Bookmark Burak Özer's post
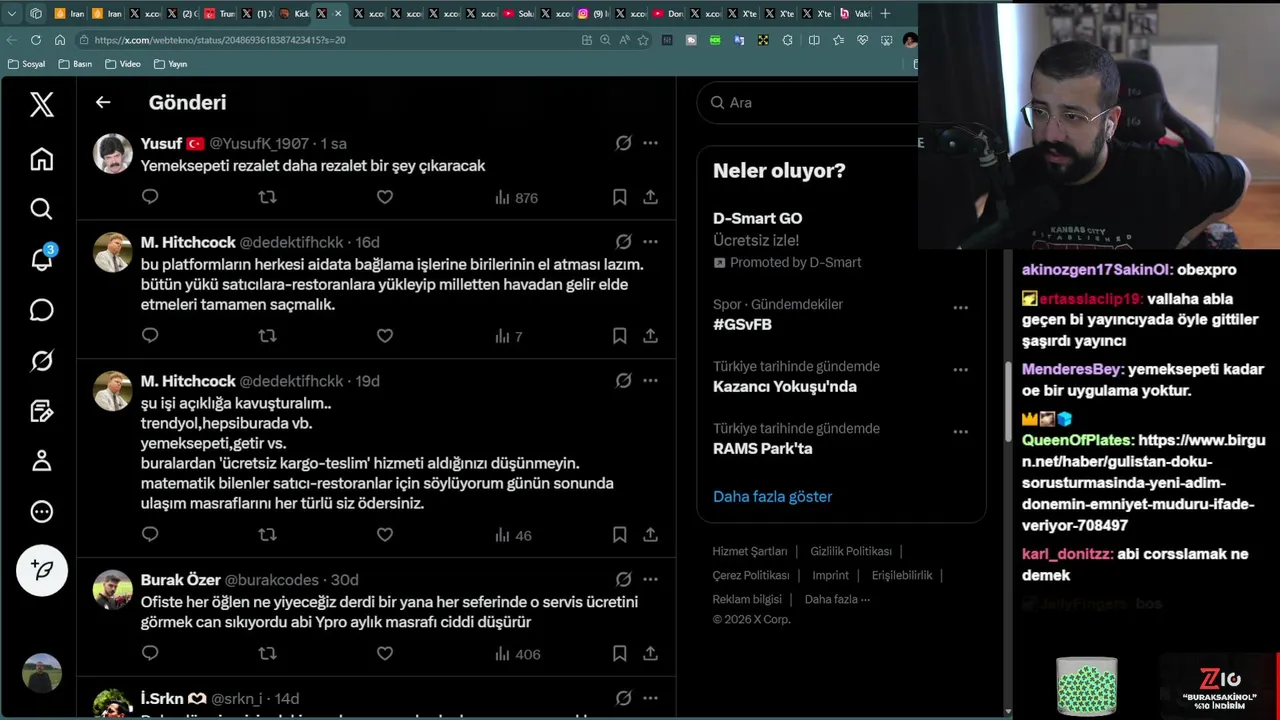 click(x=620, y=653)
